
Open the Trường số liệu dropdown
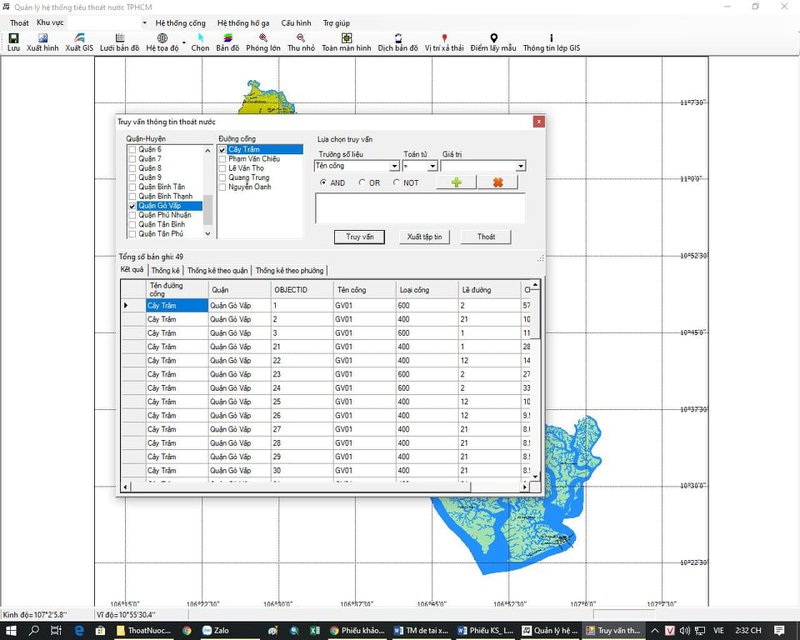394,166
